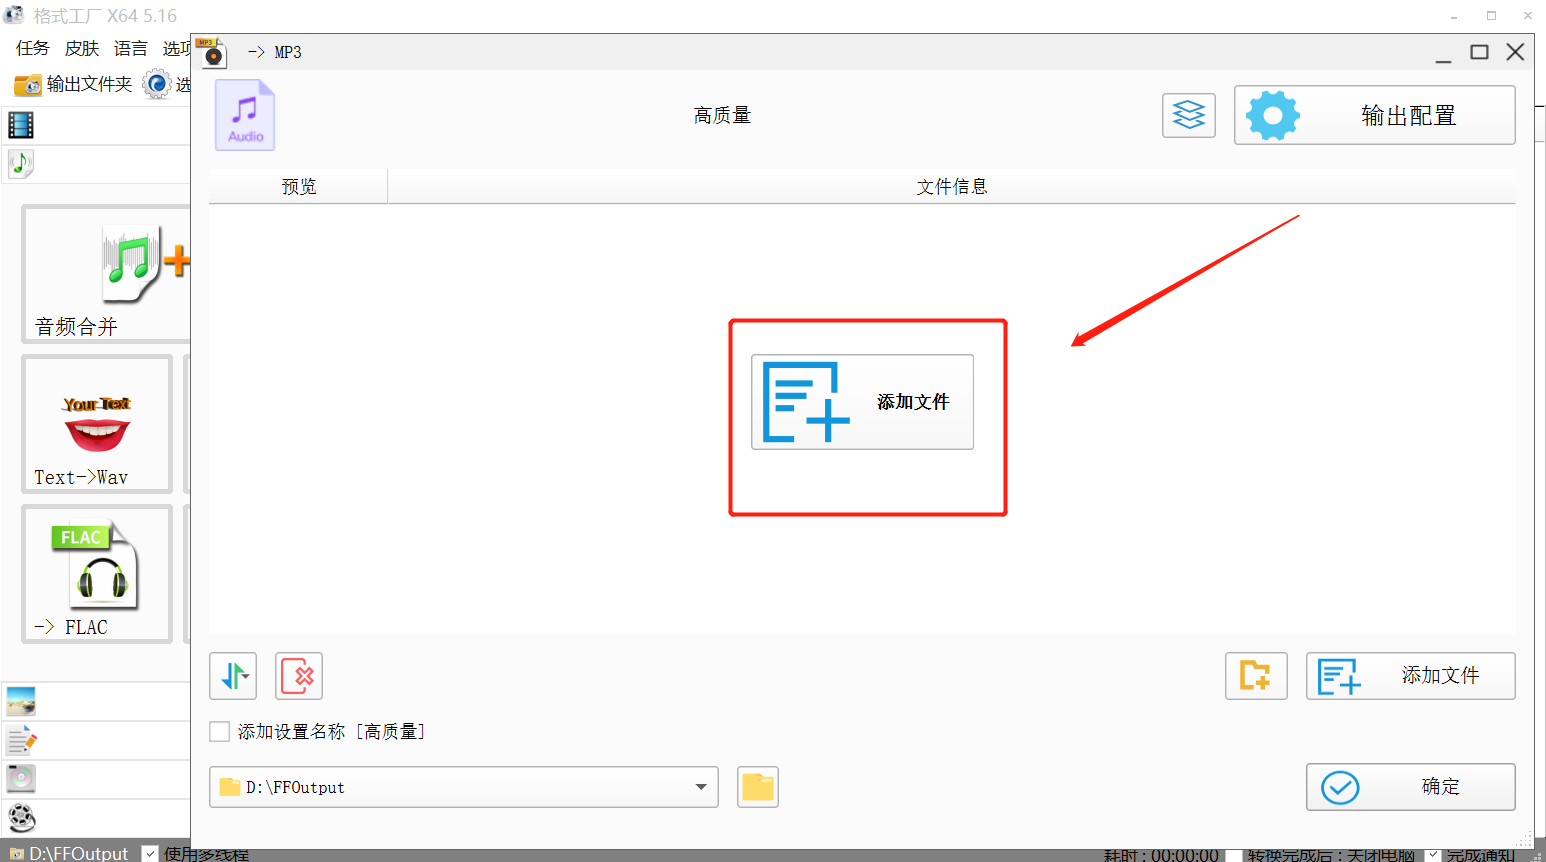Select the -> FLAC conversion icon
The width and height of the screenshot is (1546, 862).
pyautogui.click(x=97, y=574)
